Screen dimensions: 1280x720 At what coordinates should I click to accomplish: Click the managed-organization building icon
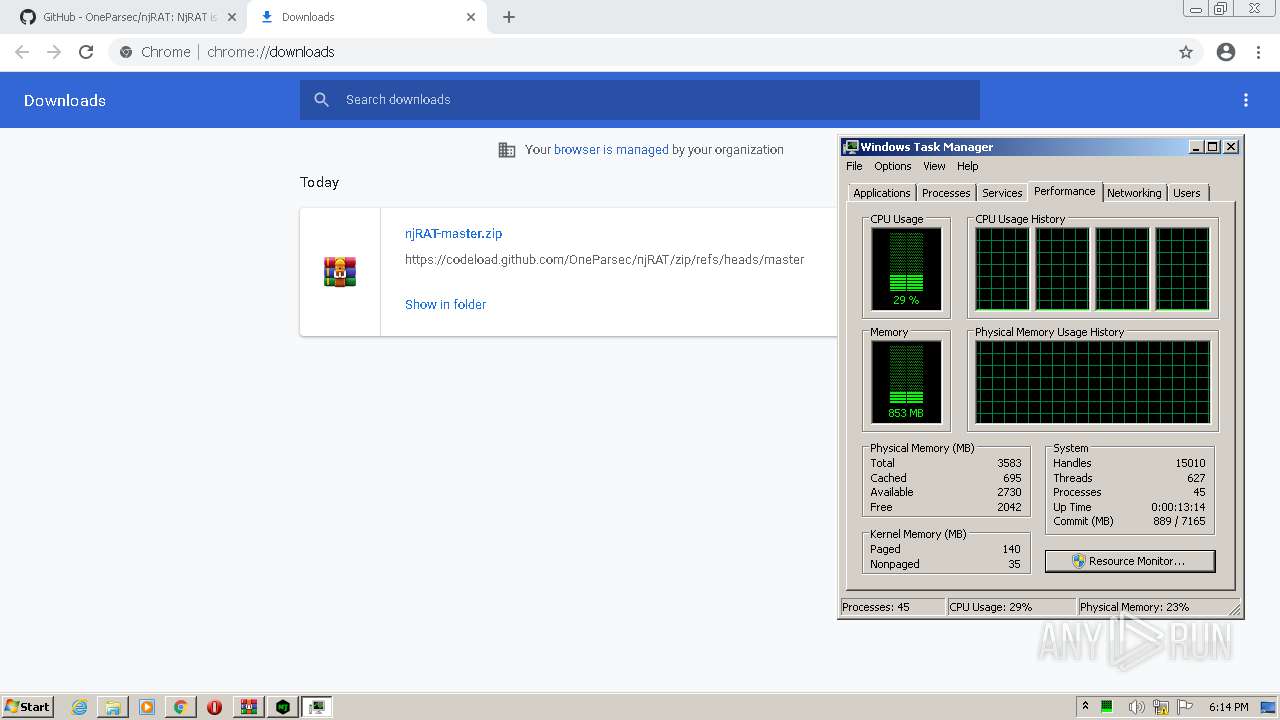[507, 150]
